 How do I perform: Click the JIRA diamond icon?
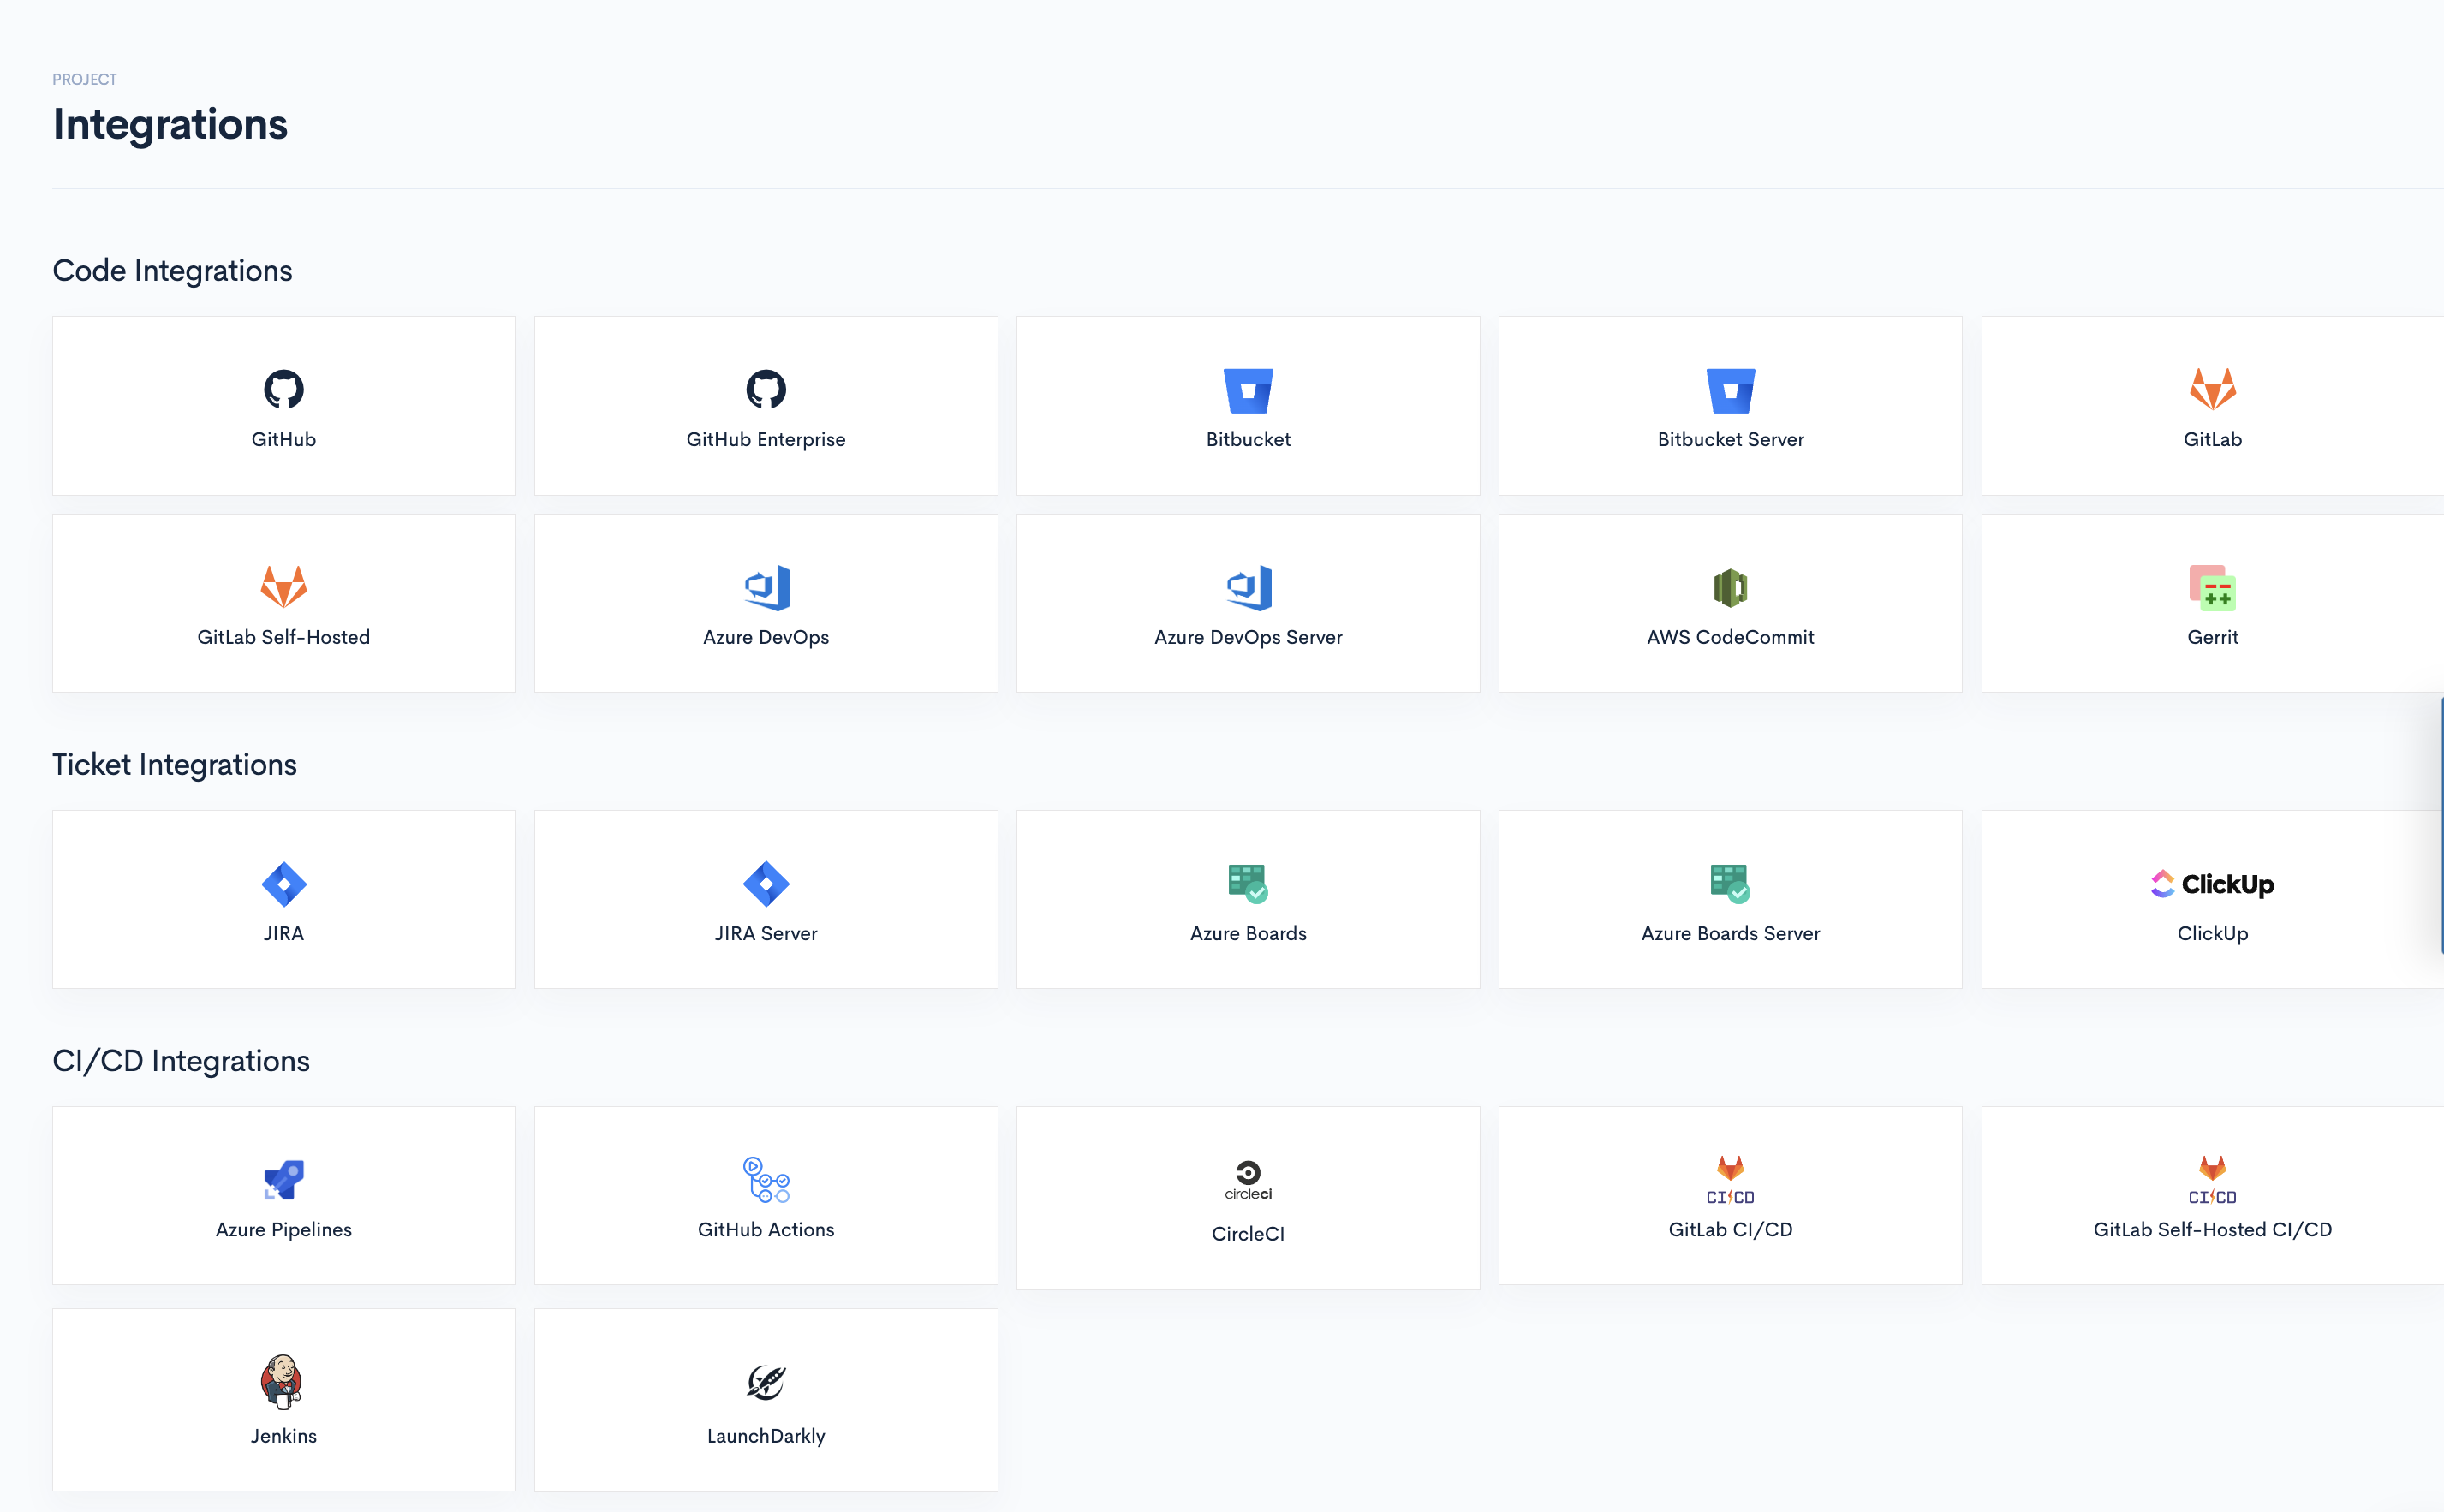tap(283, 884)
